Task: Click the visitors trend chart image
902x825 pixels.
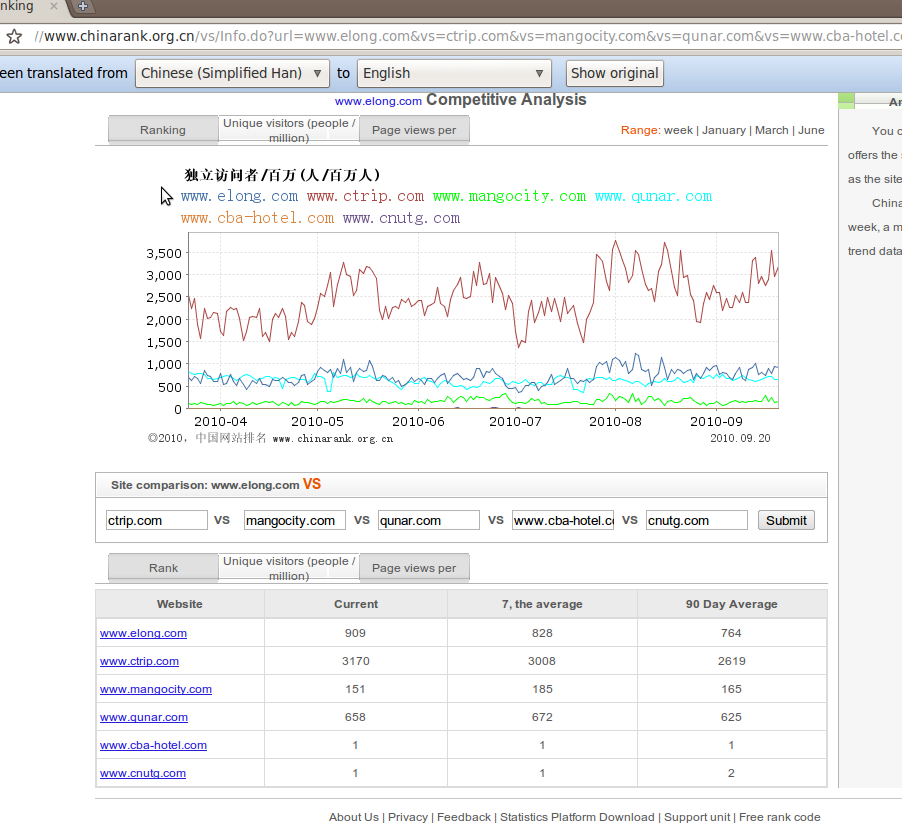Action: (x=460, y=305)
